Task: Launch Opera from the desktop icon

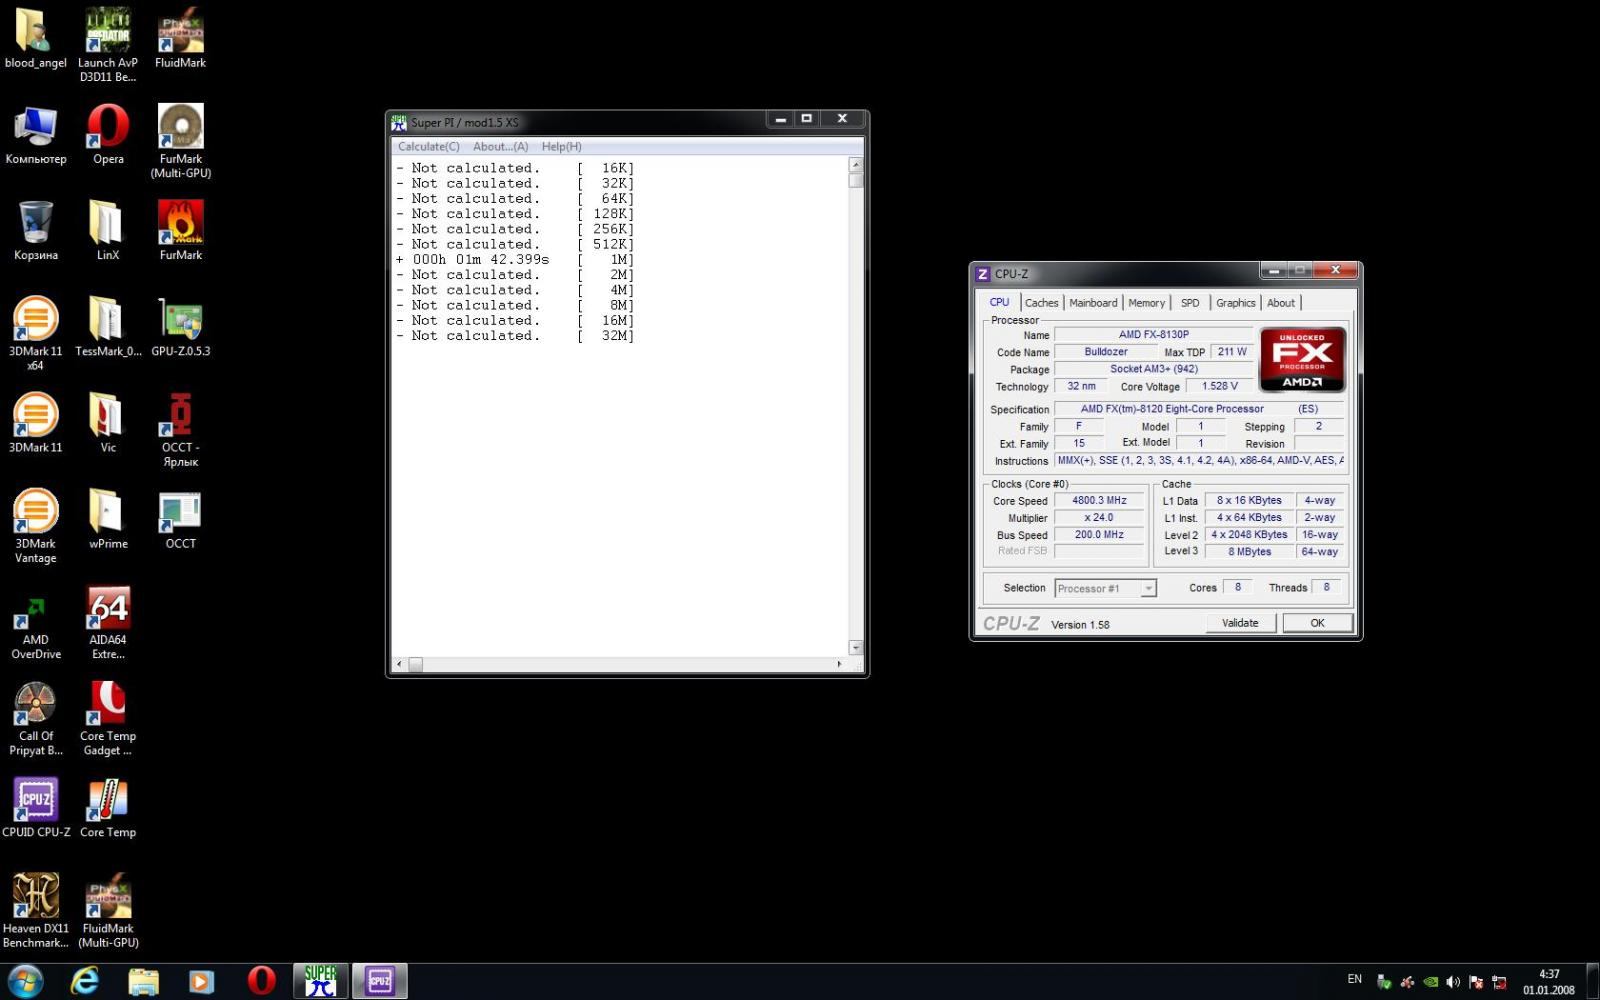Action: pos(108,135)
